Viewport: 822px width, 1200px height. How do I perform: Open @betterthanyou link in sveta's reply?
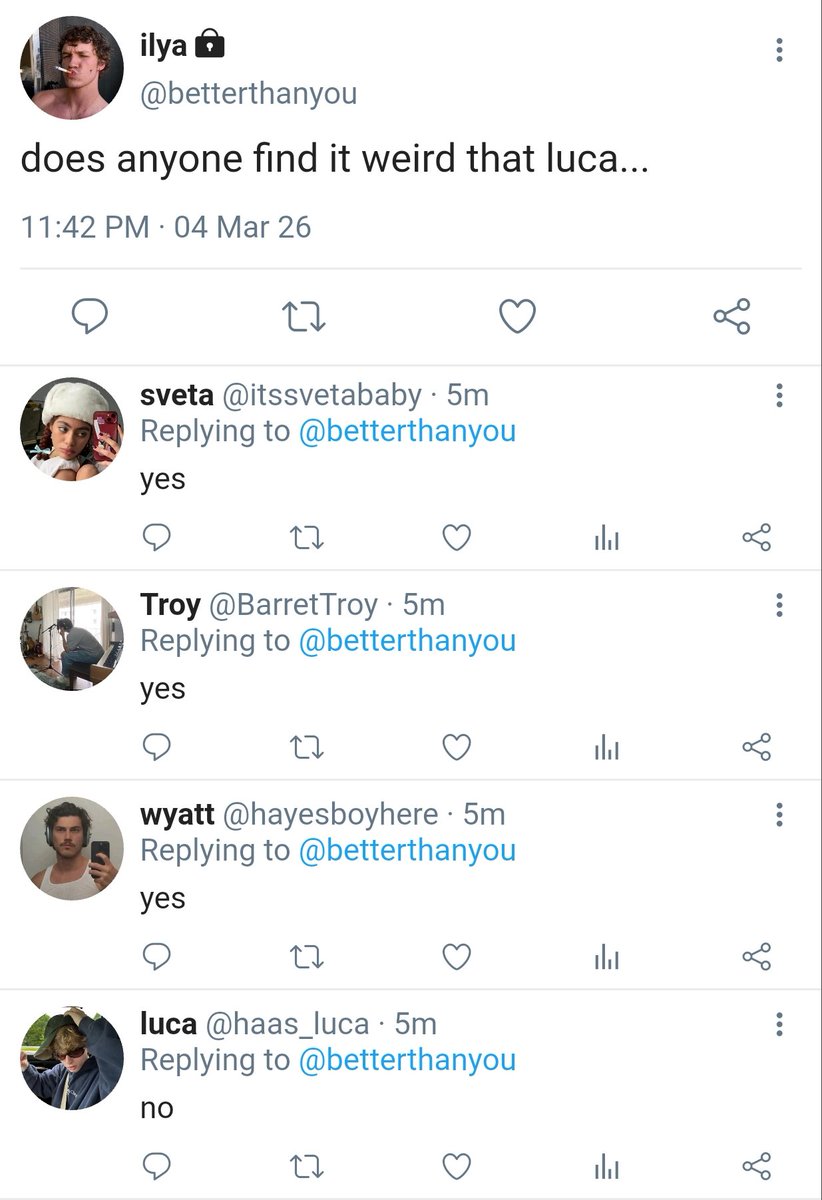(407, 431)
